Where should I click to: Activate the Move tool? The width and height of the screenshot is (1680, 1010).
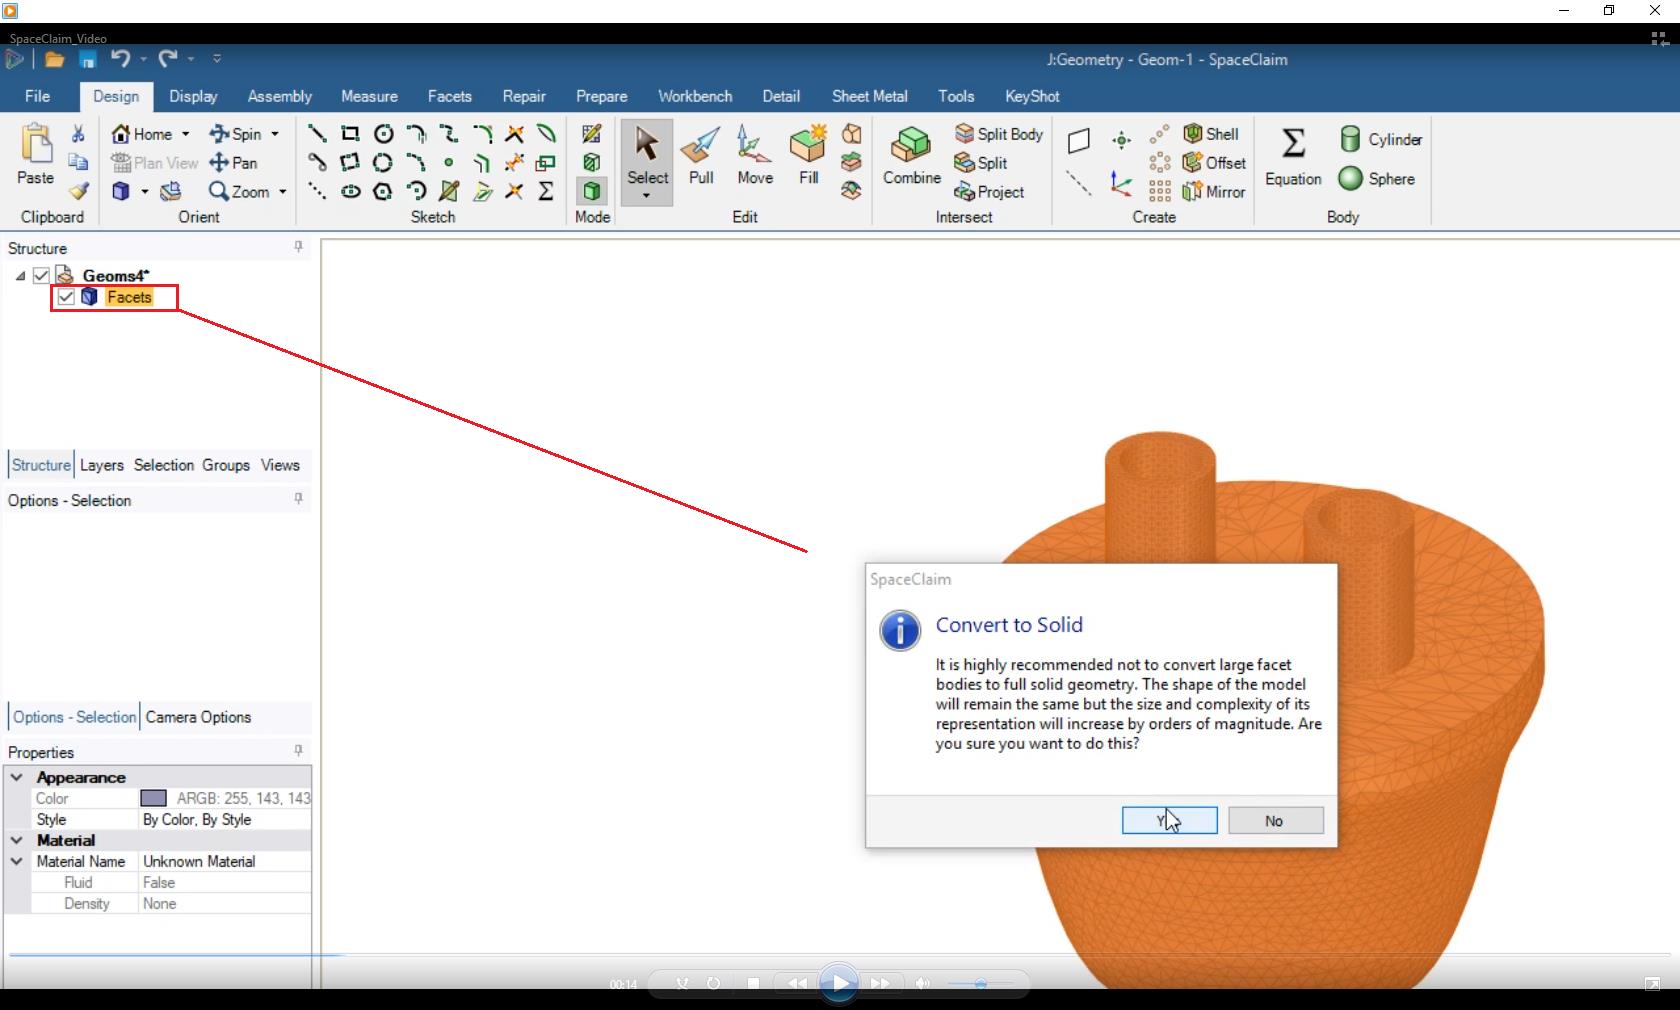point(754,158)
